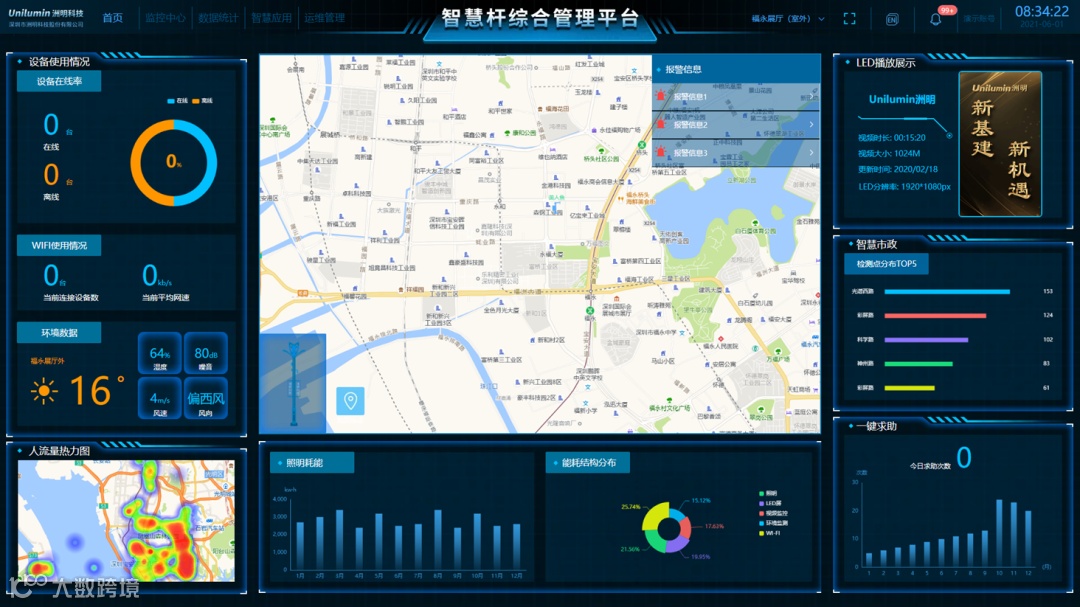Click the 当前连接设备数 label
The width and height of the screenshot is (1080, 607).
[71, 298]
